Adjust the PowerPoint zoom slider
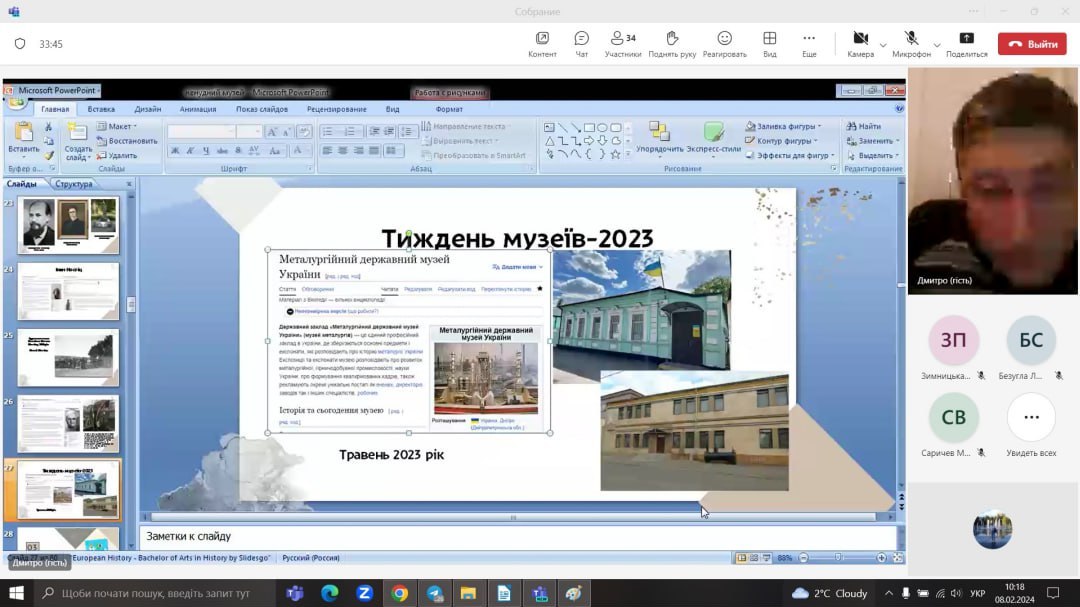Viewport: 1080px width, 607px height. tap(838, 558)
